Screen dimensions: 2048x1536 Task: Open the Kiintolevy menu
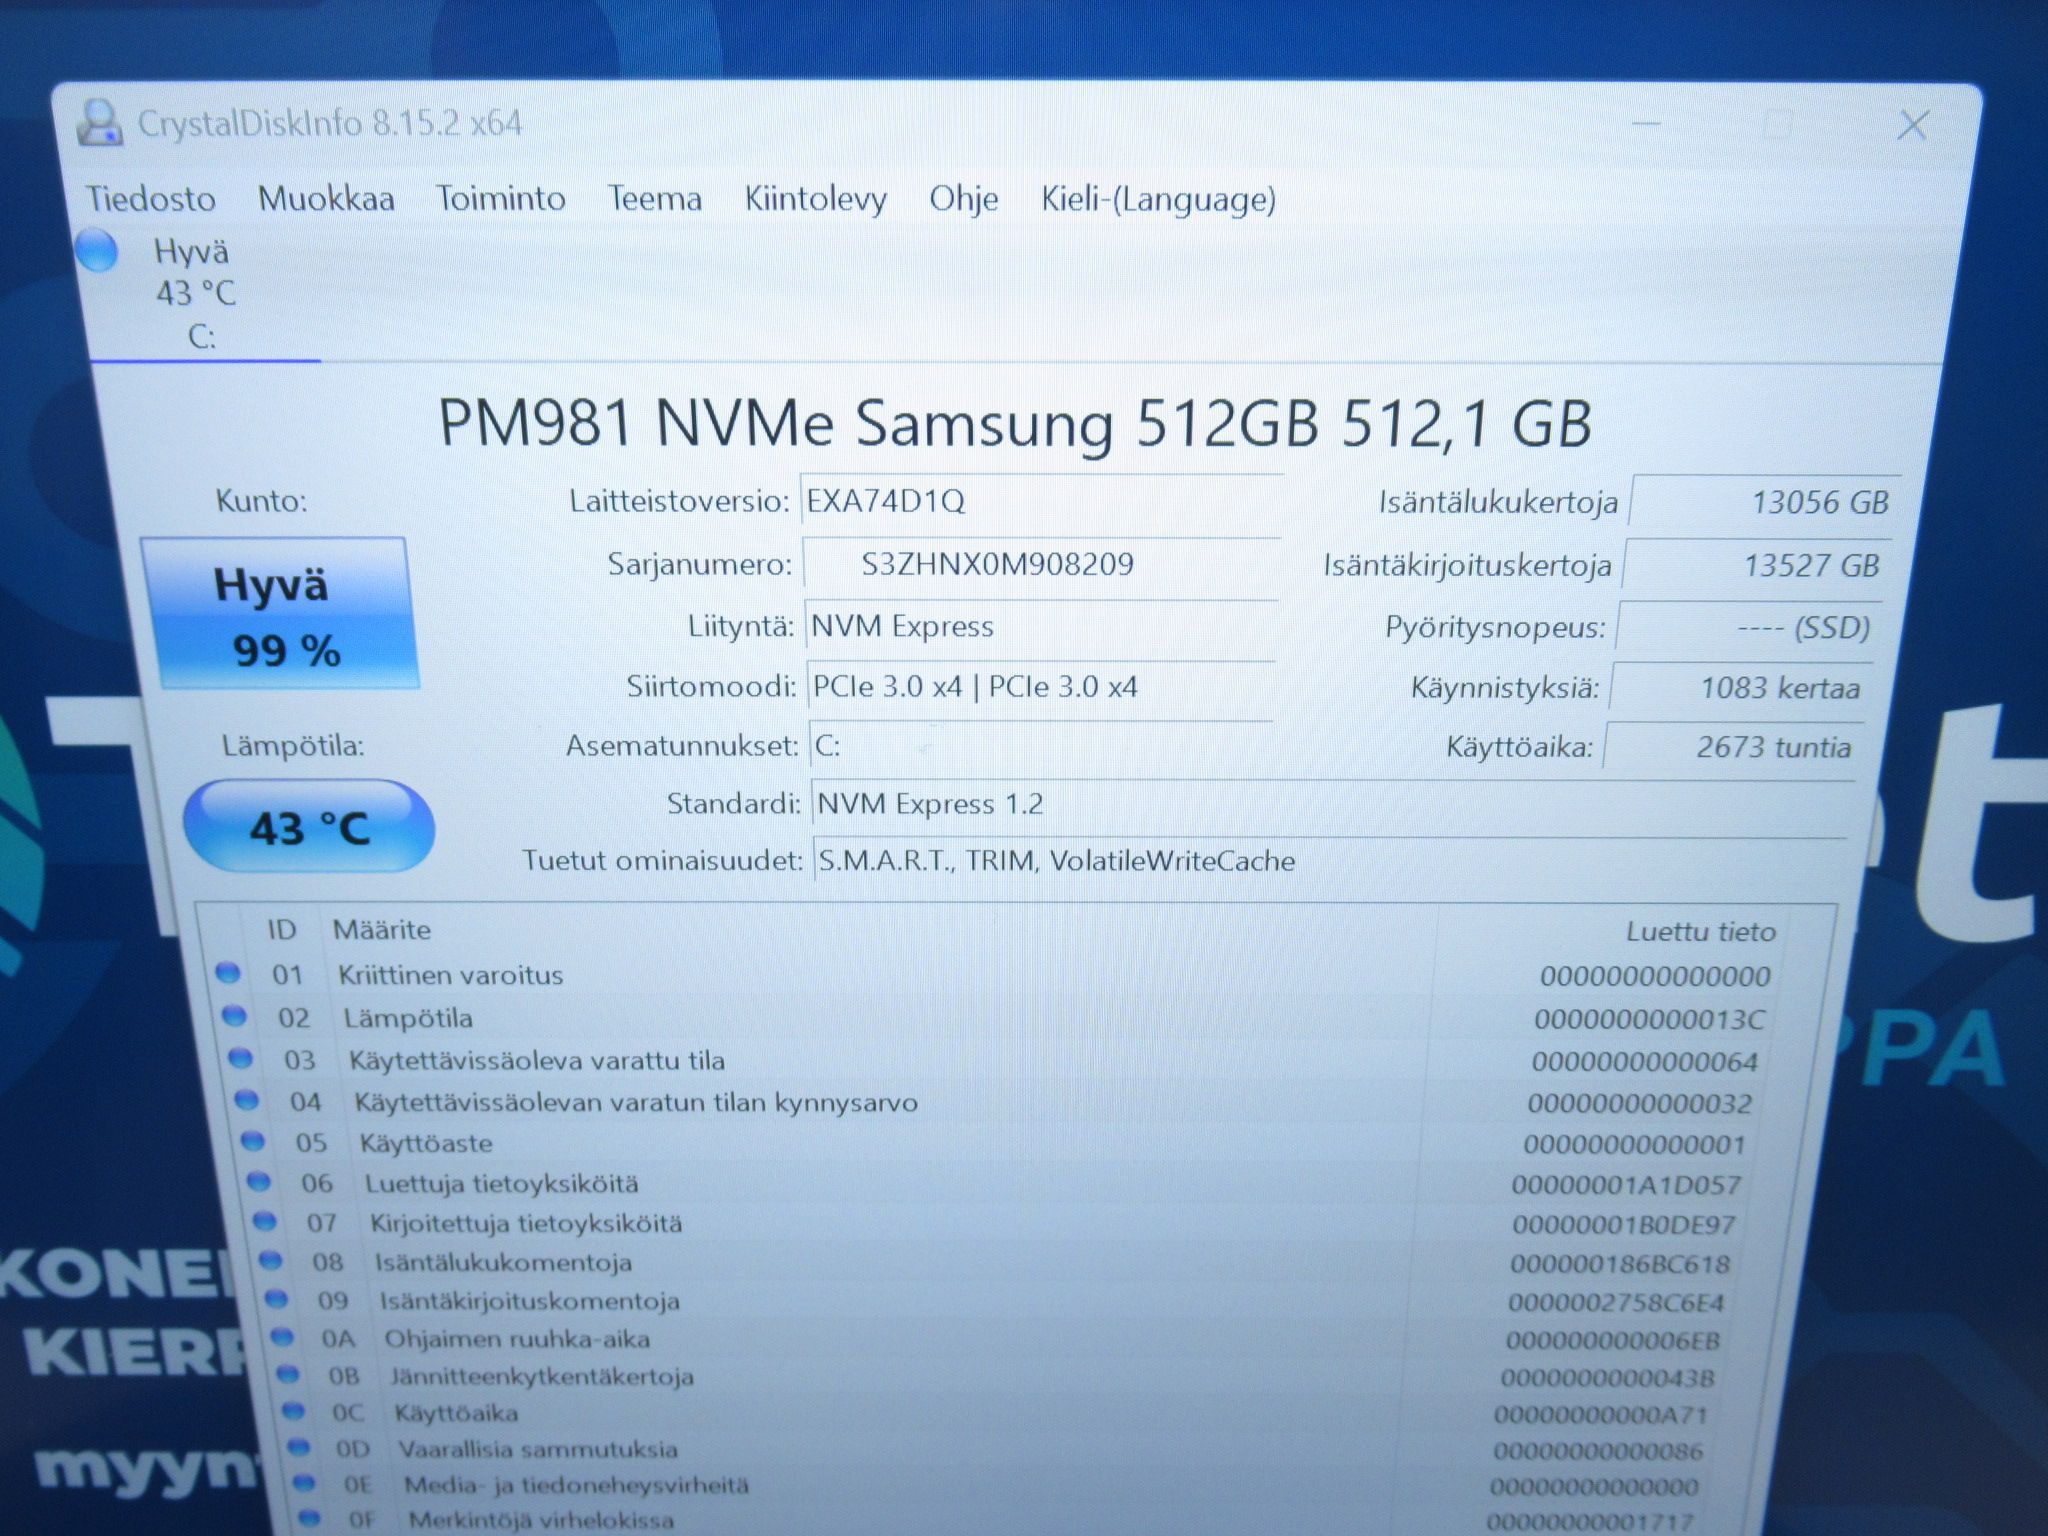point(815,199)
